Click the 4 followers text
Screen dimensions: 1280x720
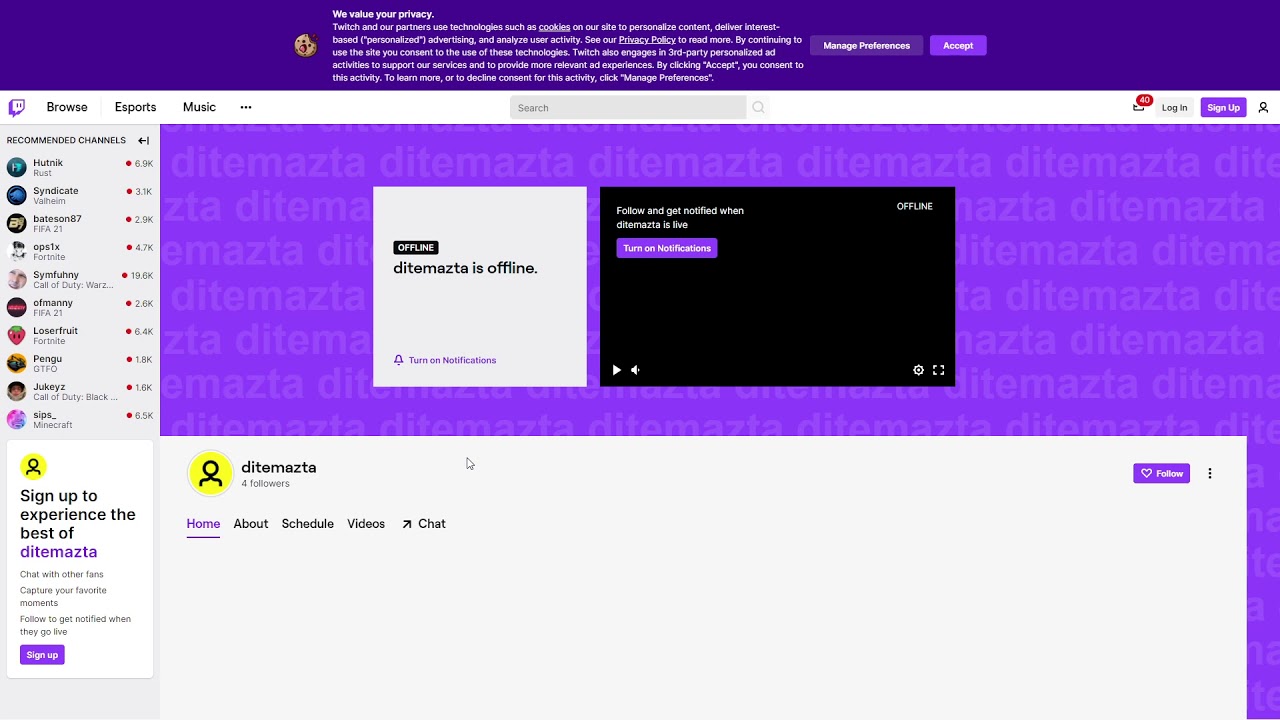point(265,484)
